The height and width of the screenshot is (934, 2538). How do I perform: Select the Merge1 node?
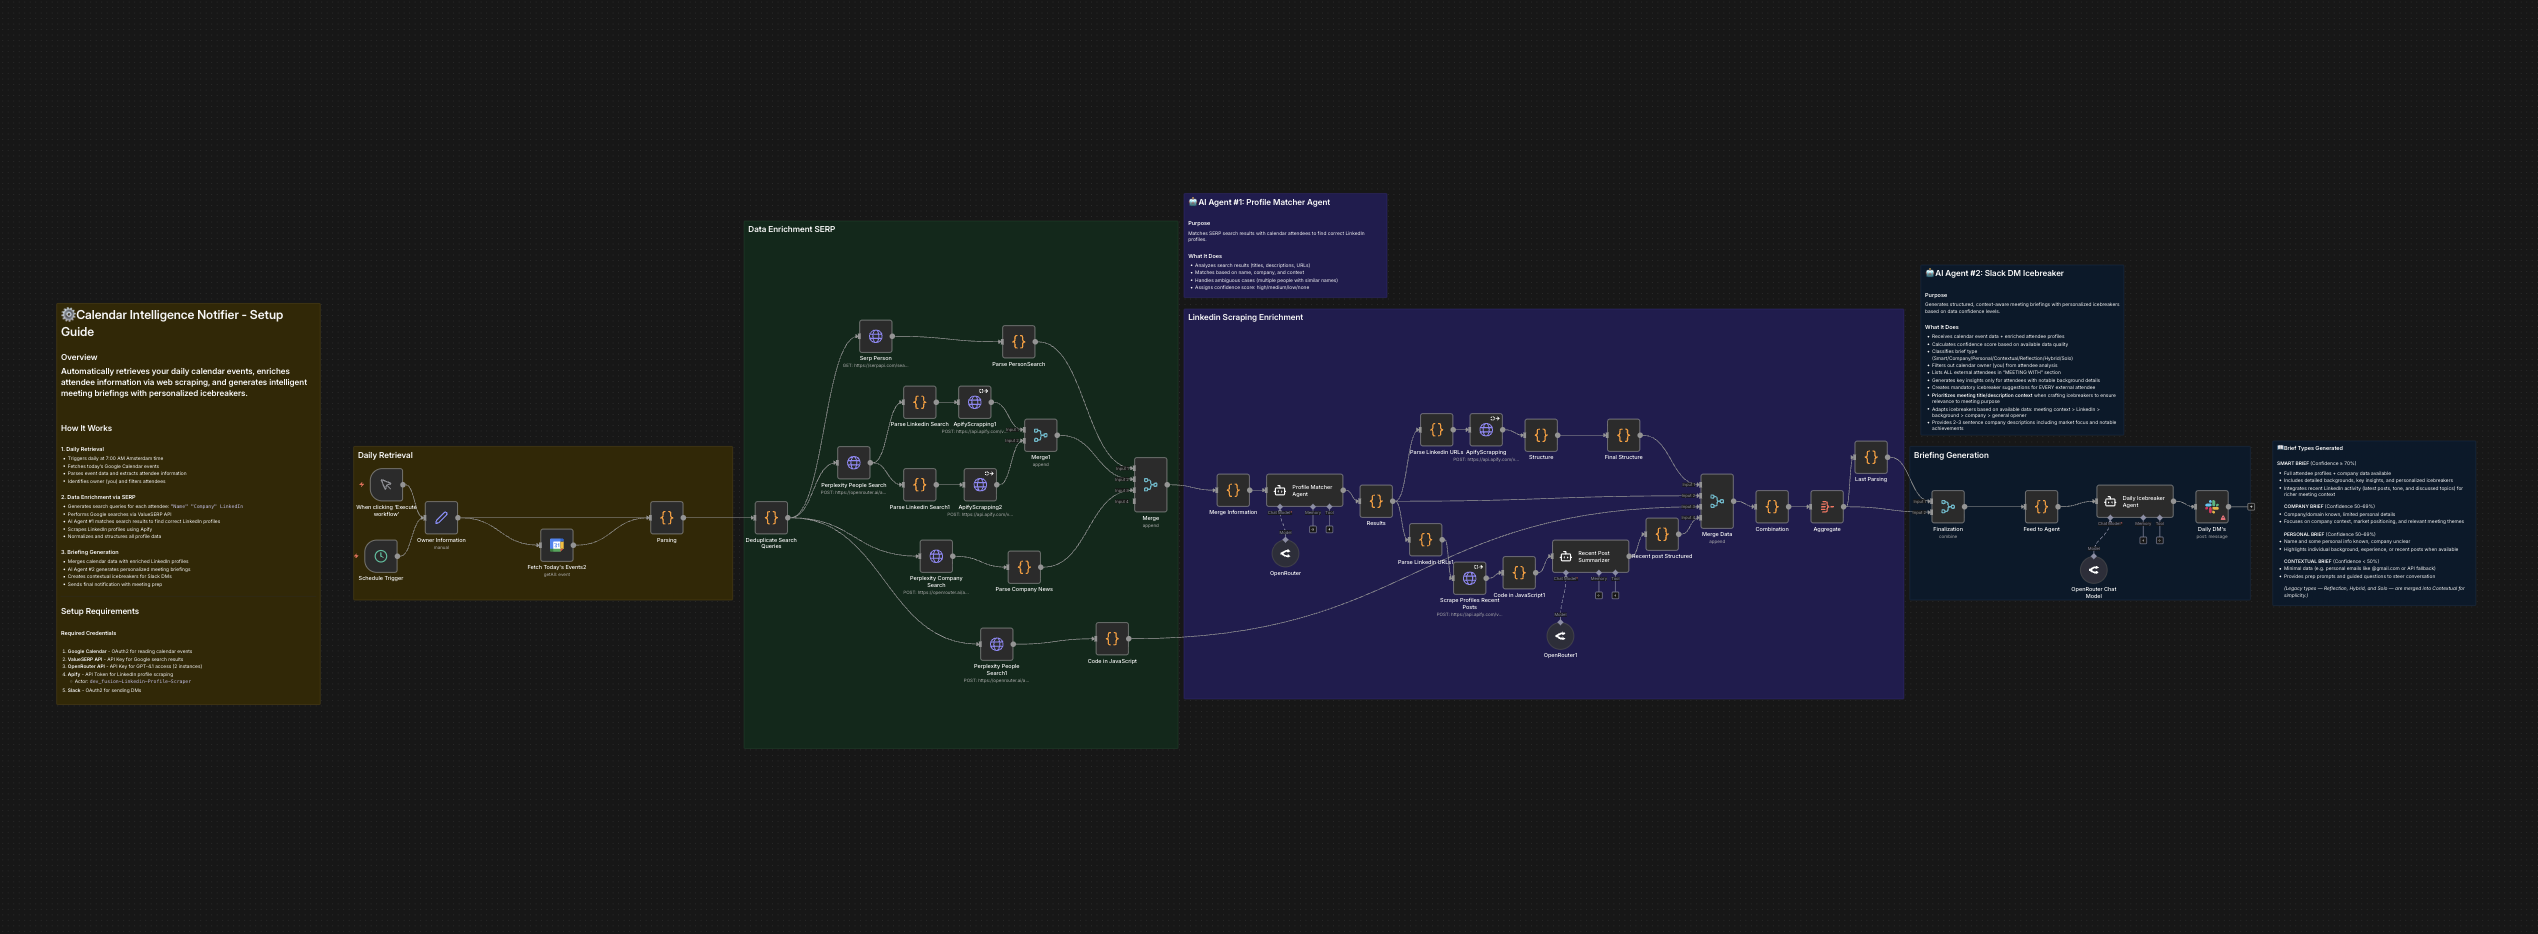tap(1040, 435)
